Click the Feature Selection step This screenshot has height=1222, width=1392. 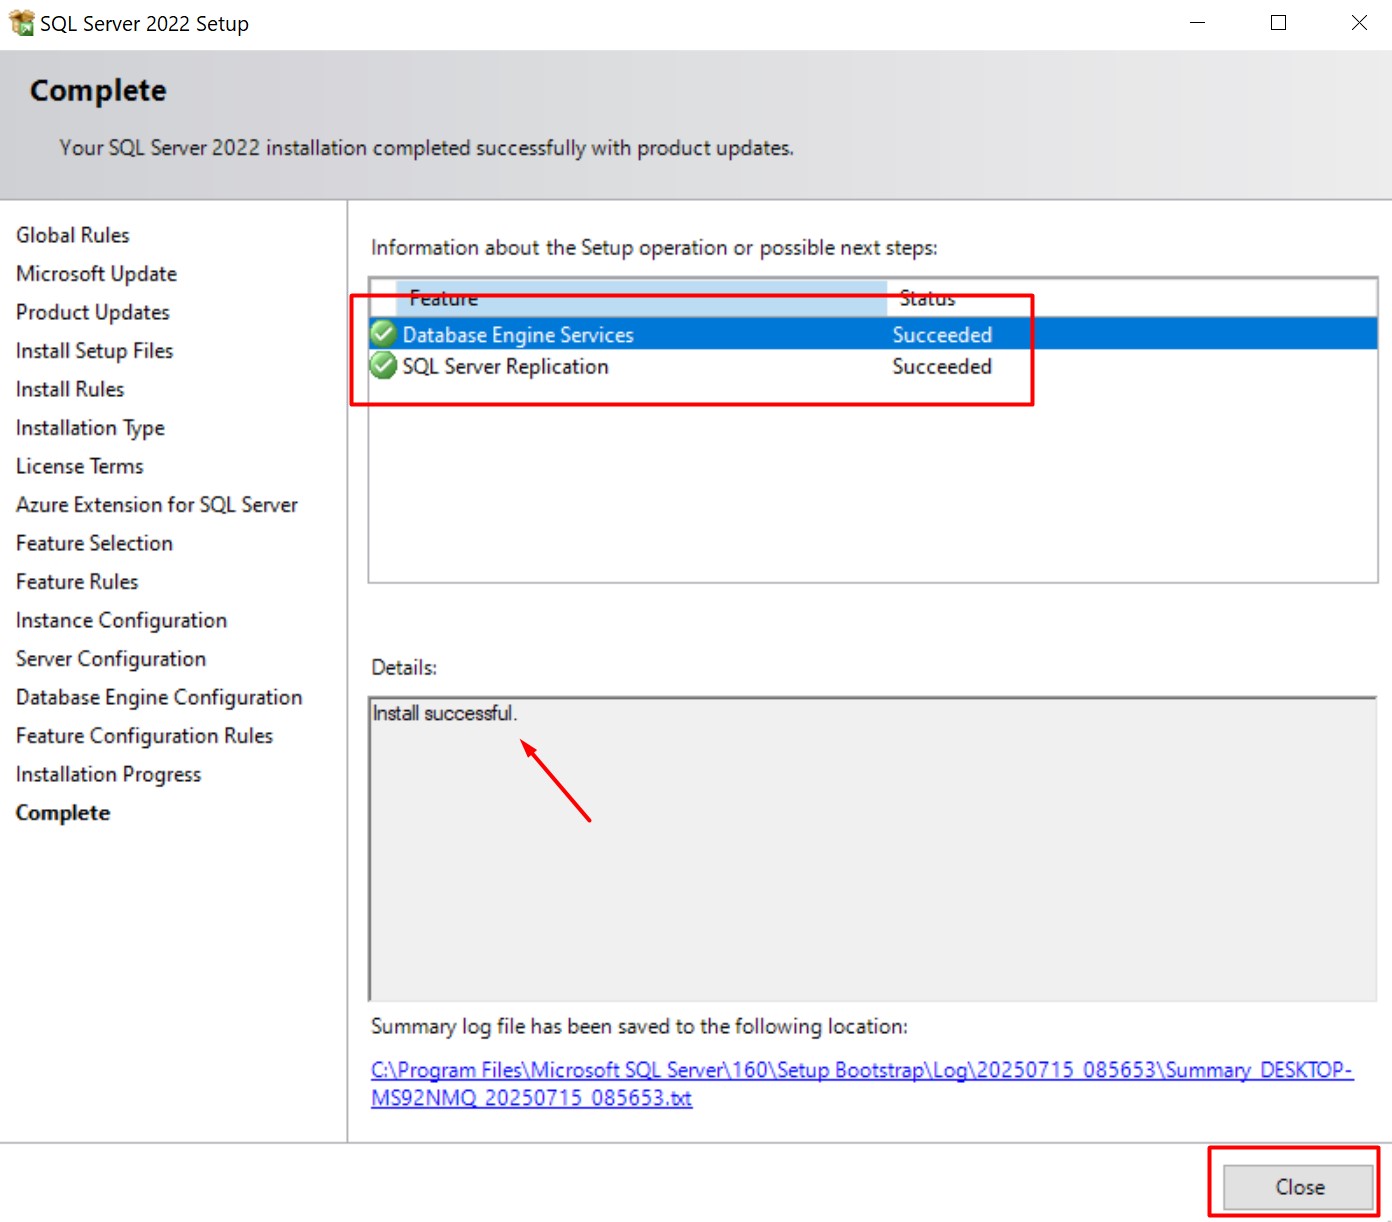point(94,543)
